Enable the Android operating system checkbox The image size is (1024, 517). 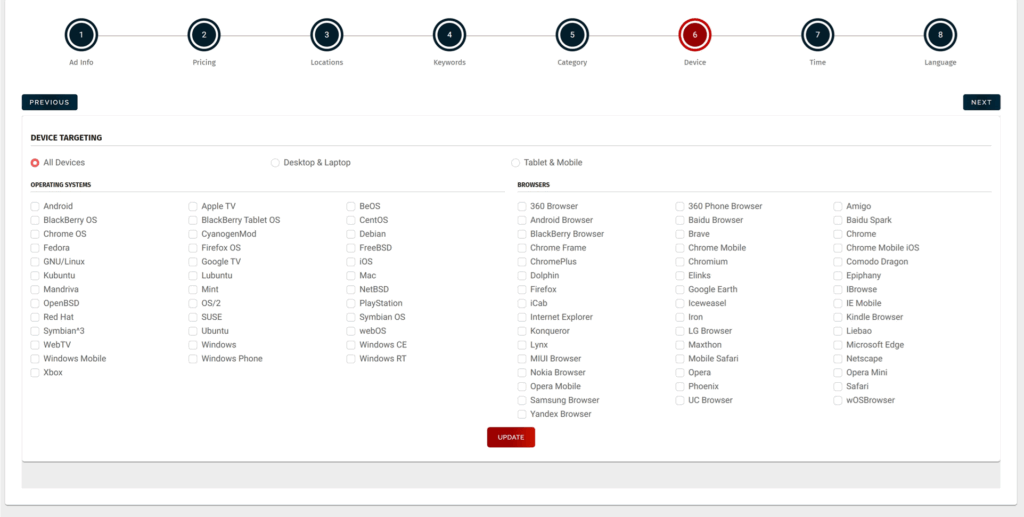tap(36, 206)
